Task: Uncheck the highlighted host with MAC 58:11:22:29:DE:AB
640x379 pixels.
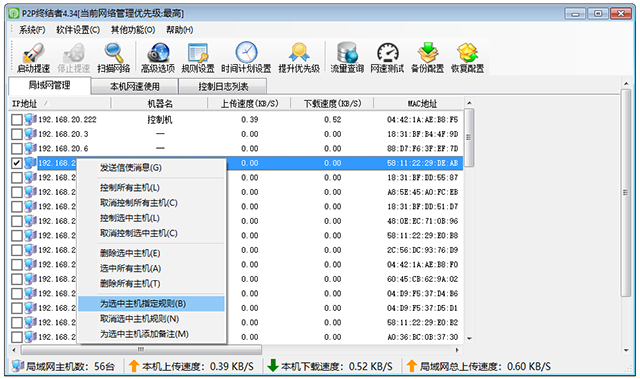Action: pyautogui.click(x=17, y=163)
